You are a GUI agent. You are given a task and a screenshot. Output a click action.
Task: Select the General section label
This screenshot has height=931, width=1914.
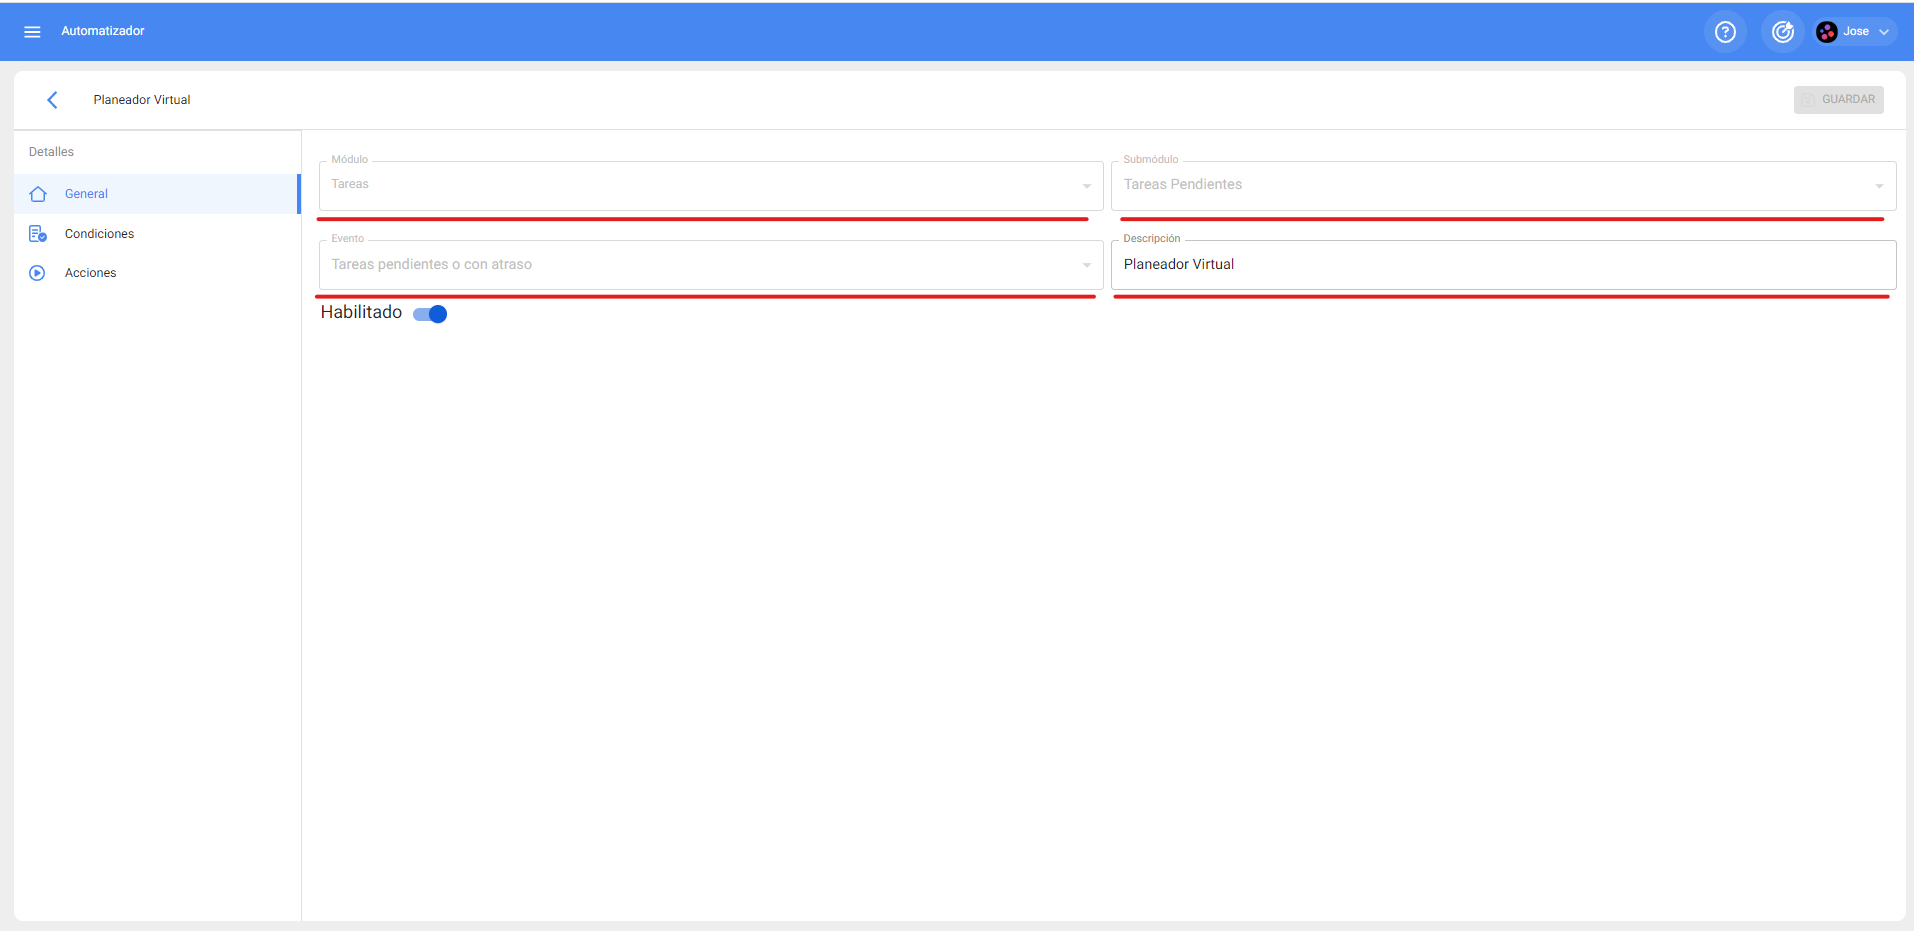click(86, 194)
